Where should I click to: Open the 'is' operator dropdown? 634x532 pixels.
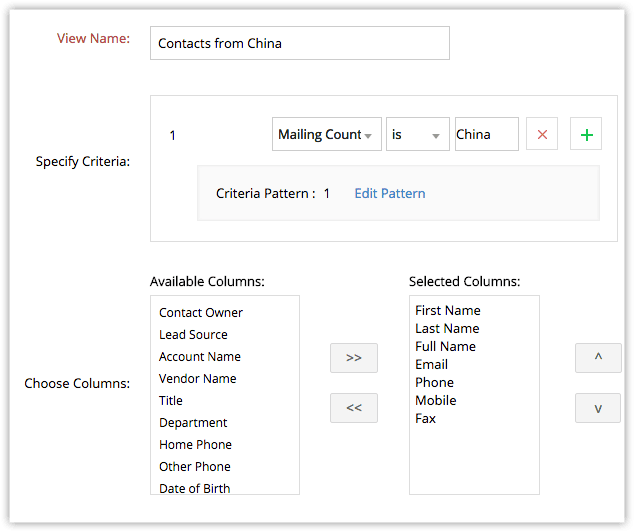coord(418,134)
